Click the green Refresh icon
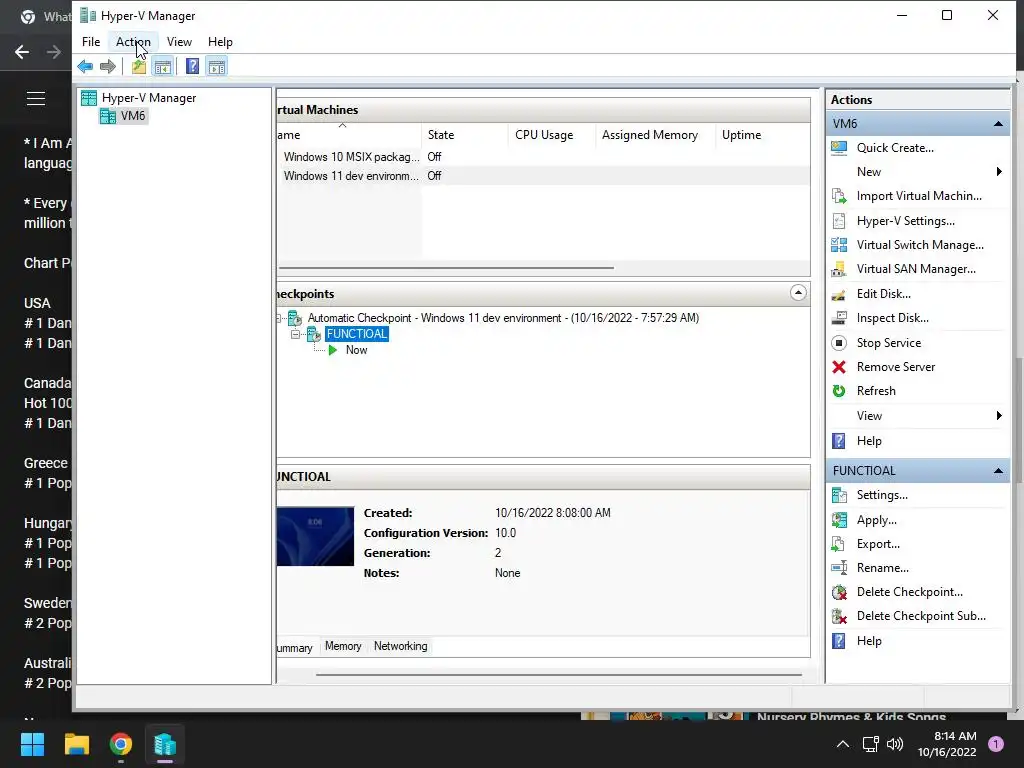 tap(839, 391)
